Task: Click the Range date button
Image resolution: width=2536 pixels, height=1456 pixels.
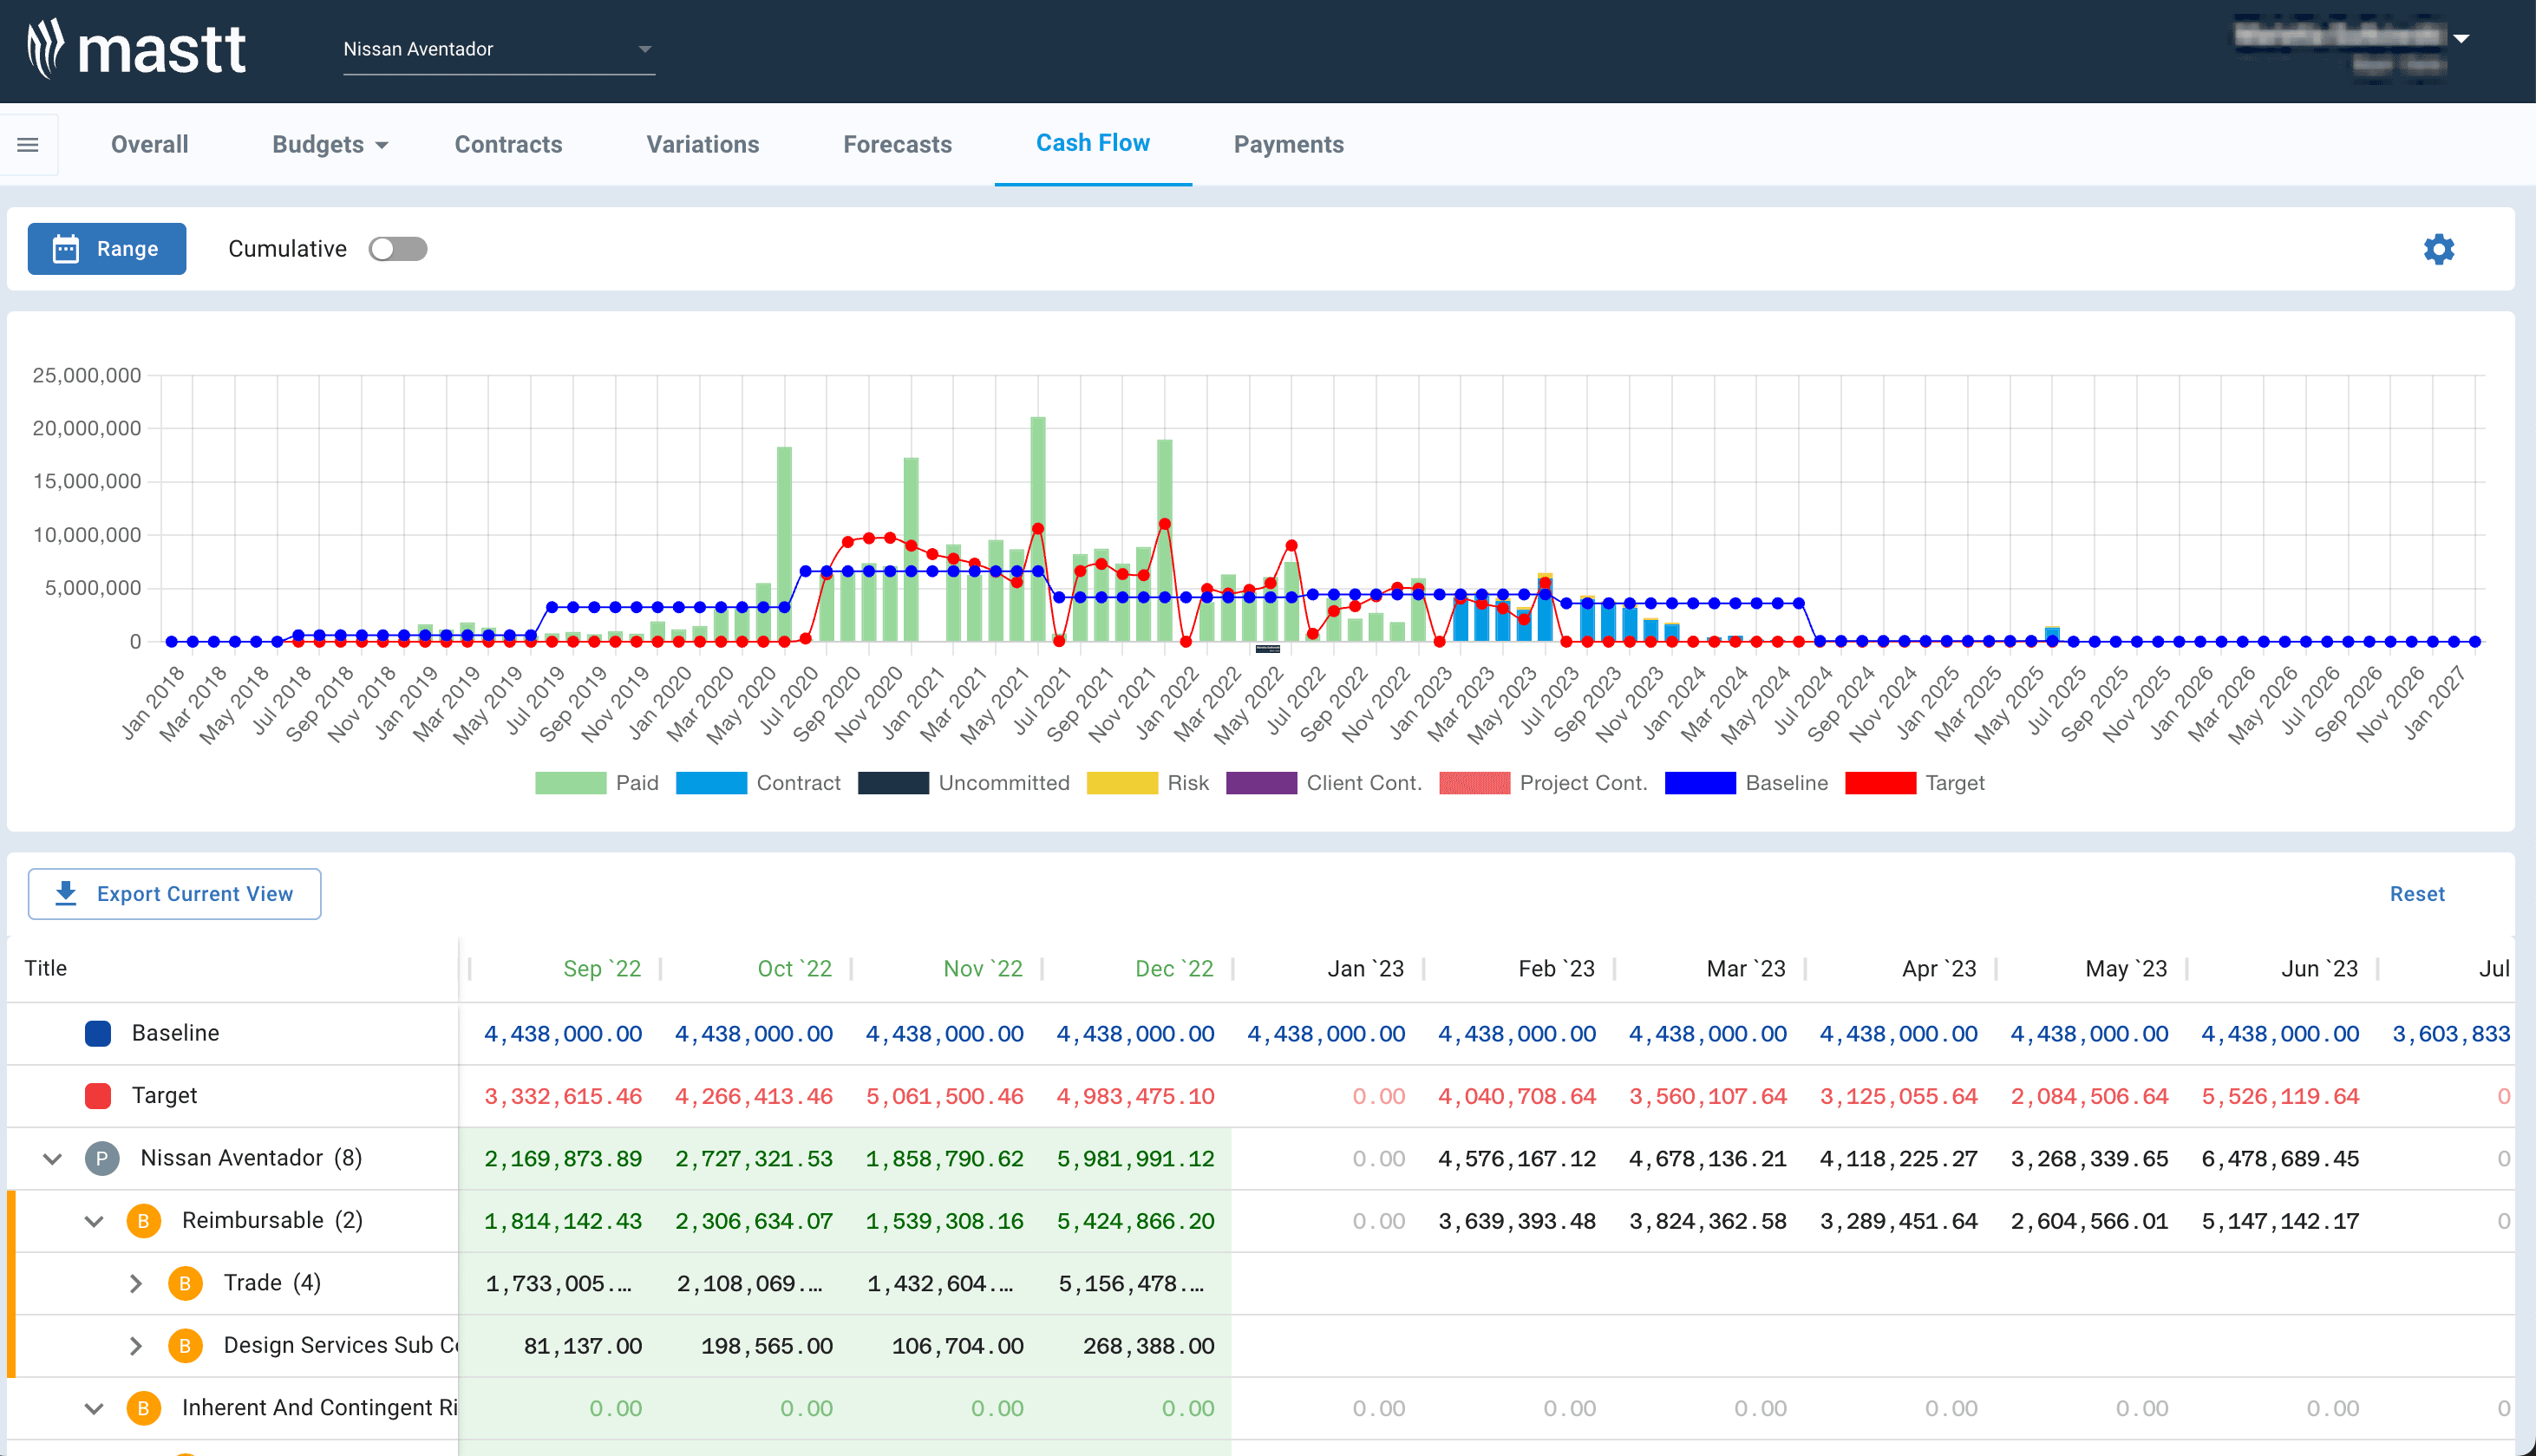Action: [107, 249]
